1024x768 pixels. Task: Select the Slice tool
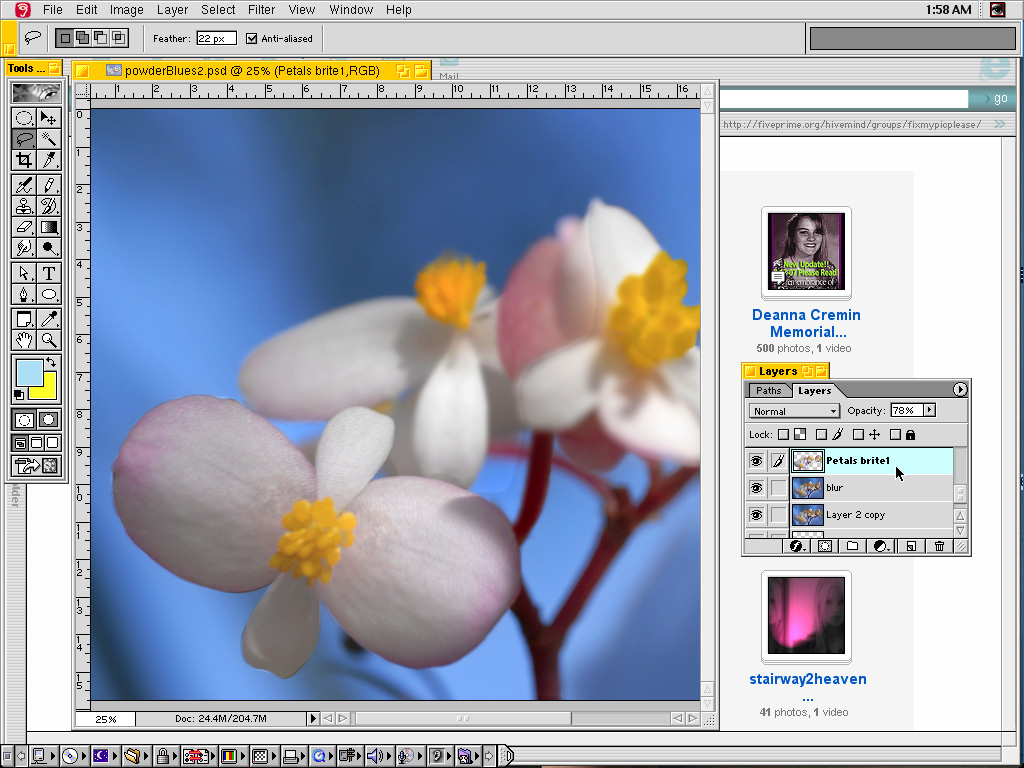click(x=49, y=160)
